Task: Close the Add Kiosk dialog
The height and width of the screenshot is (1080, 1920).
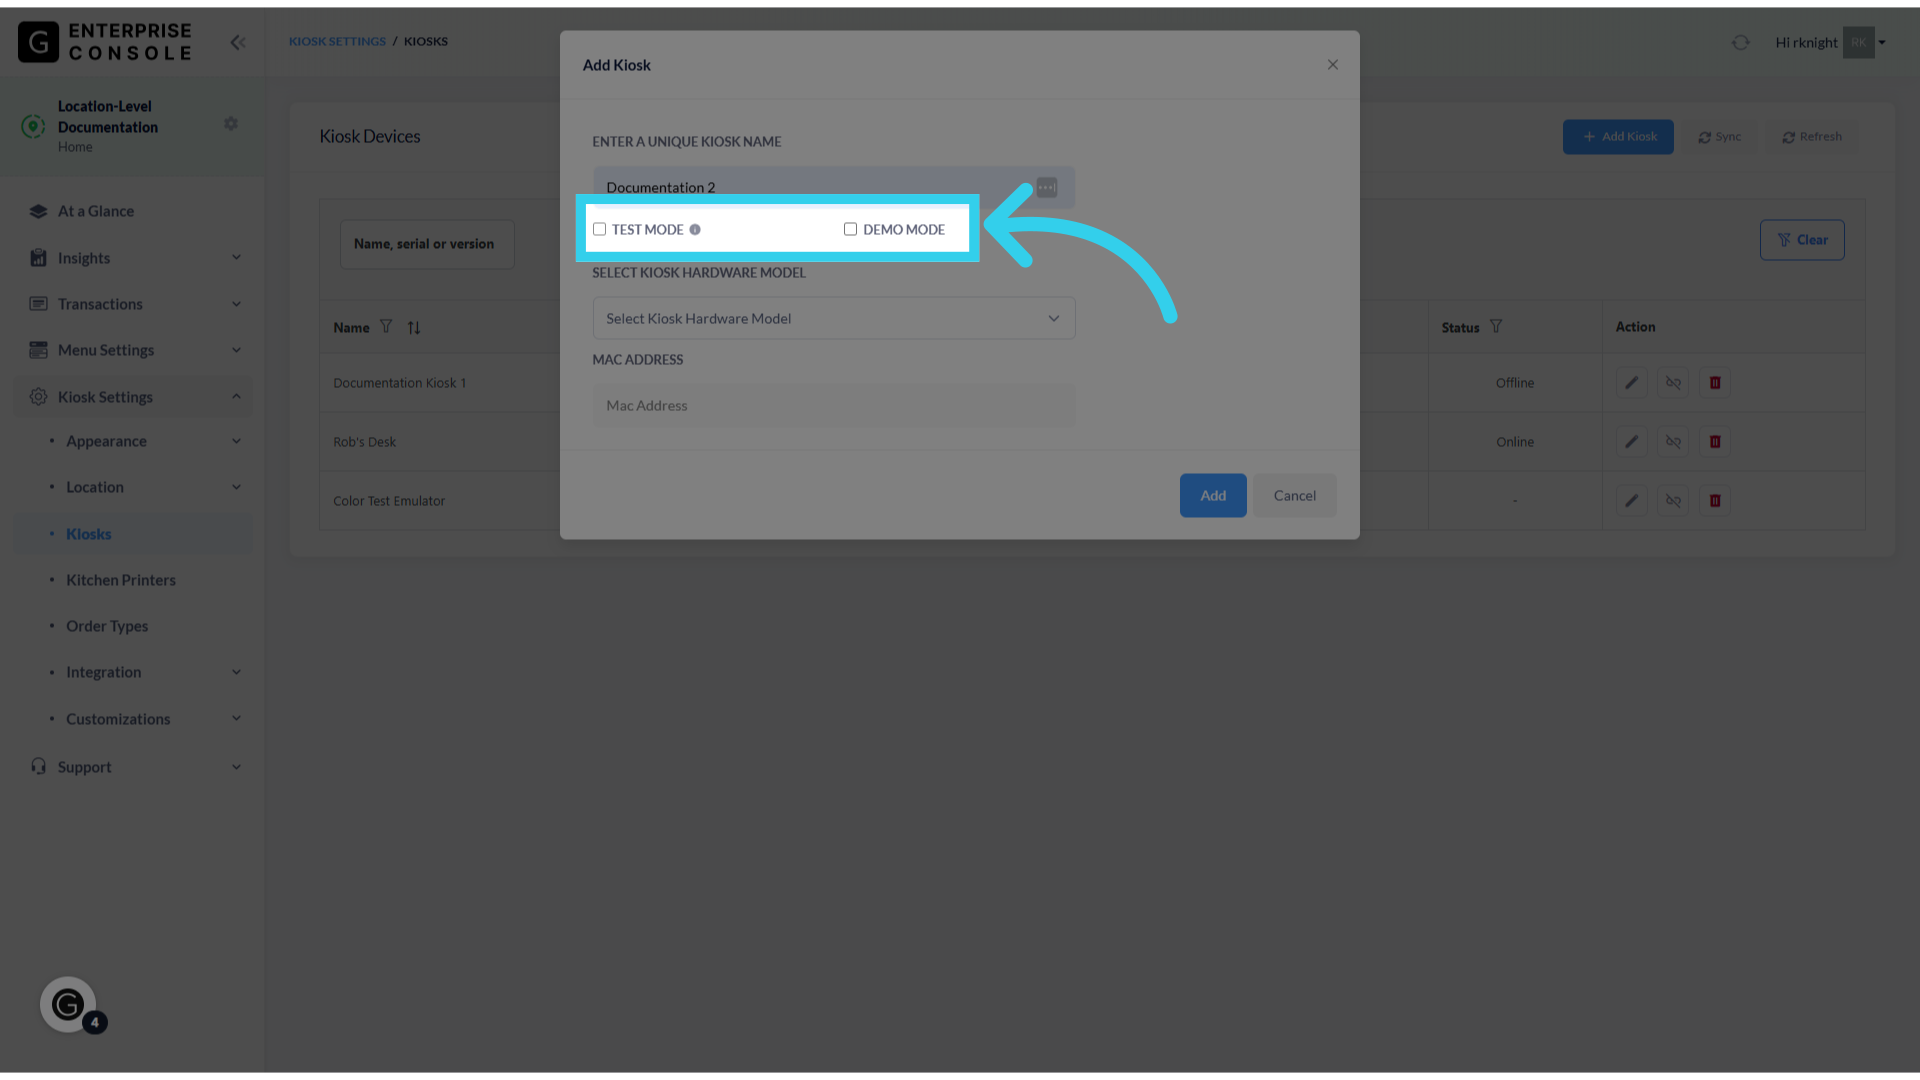Action: (1332, 64)
